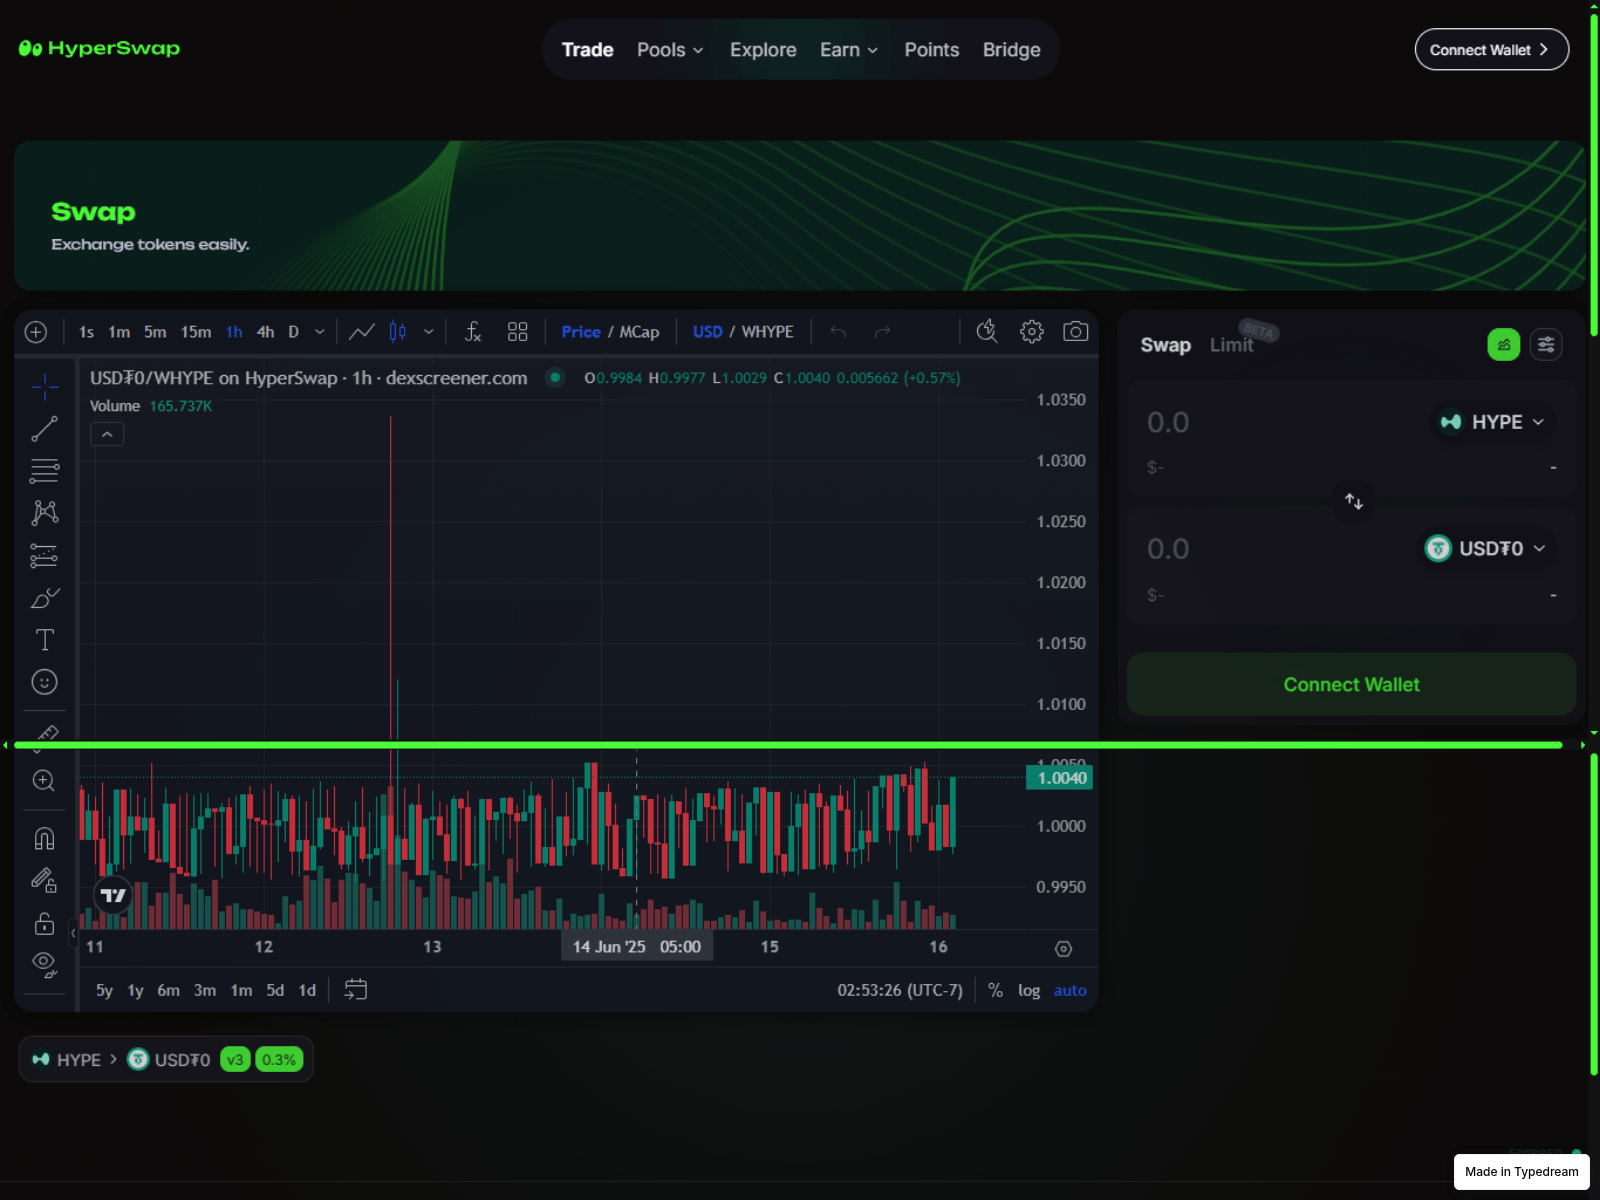Select the 5d date range

(x=275, y=990)
